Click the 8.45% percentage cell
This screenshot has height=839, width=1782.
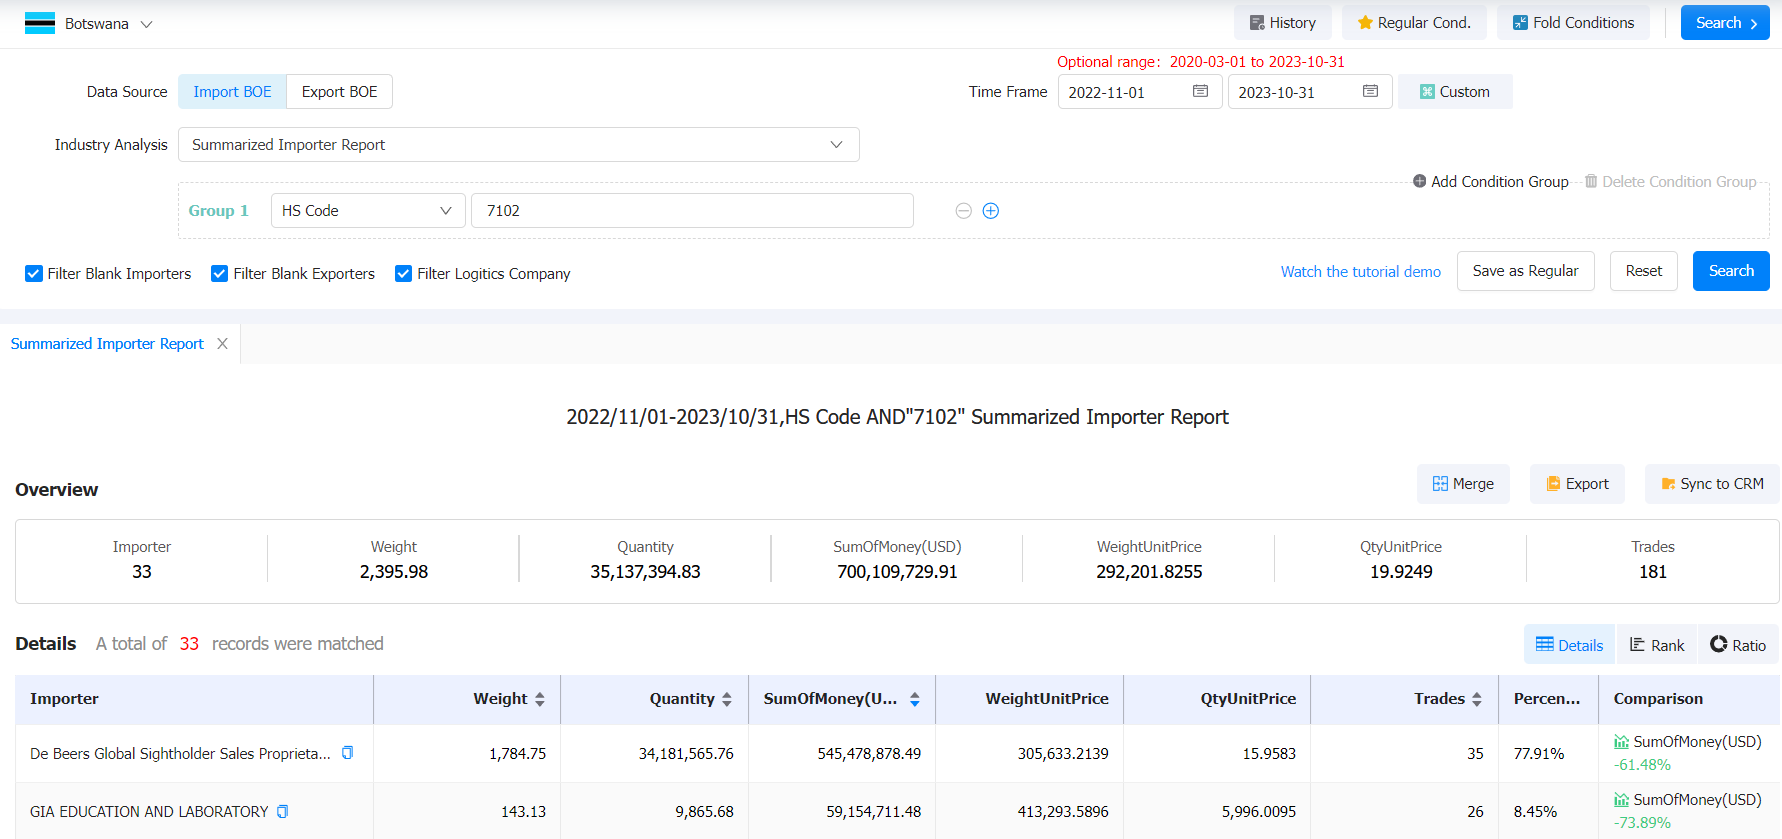1535,812
